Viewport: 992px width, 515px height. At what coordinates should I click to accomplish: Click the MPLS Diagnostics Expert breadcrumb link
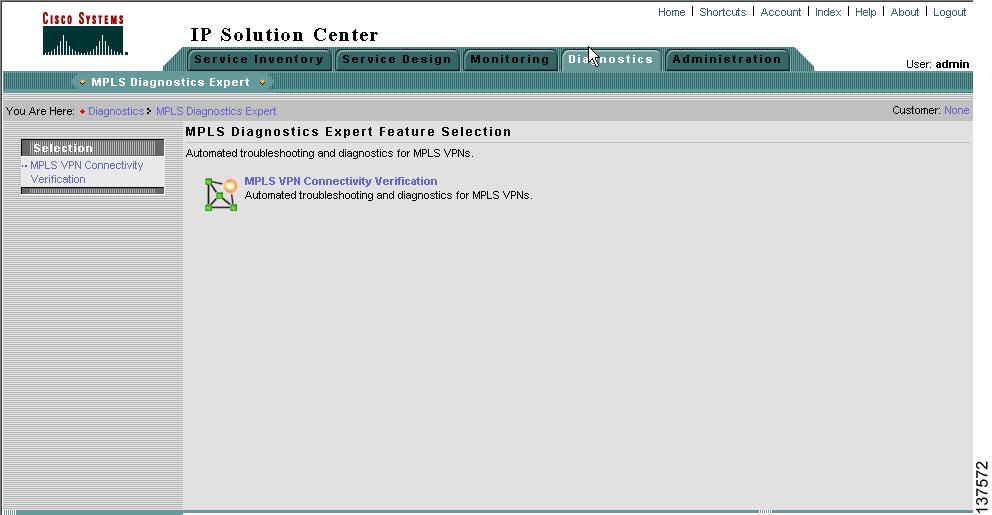coord(216,111)
